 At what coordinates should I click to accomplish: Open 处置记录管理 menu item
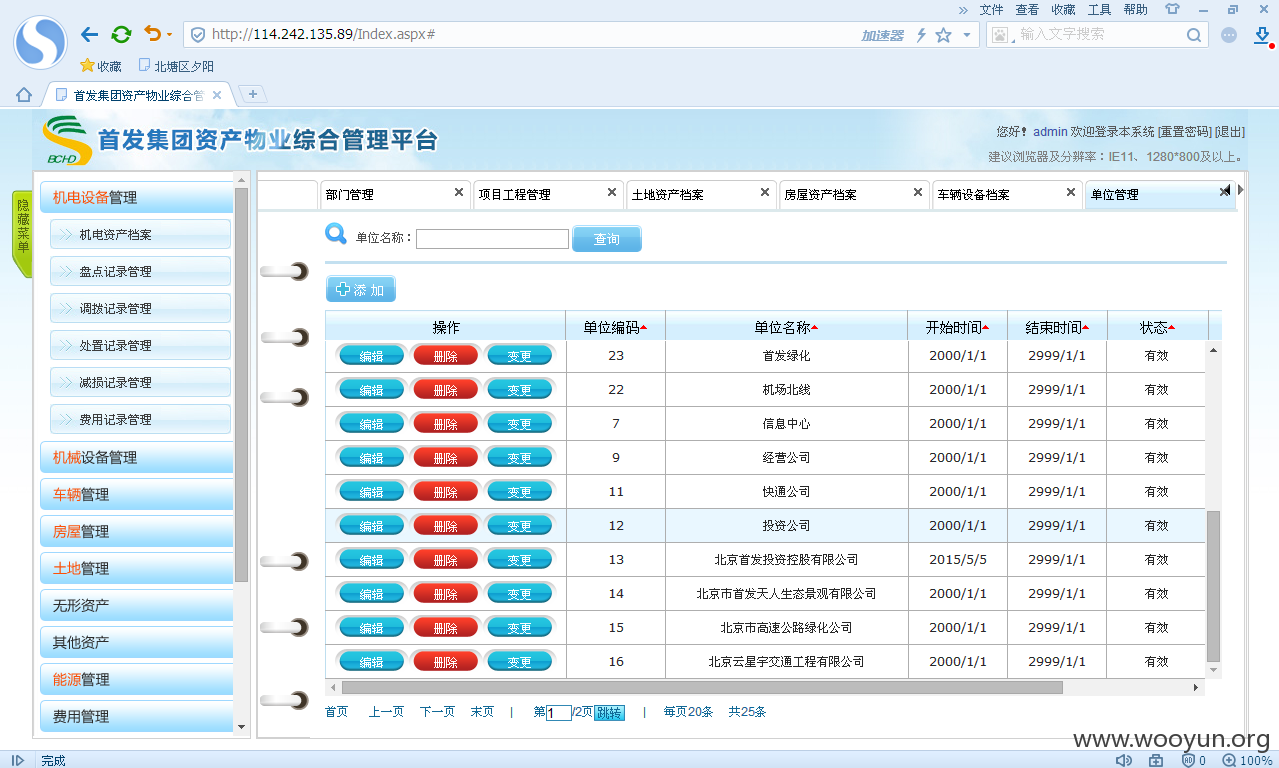140,346
